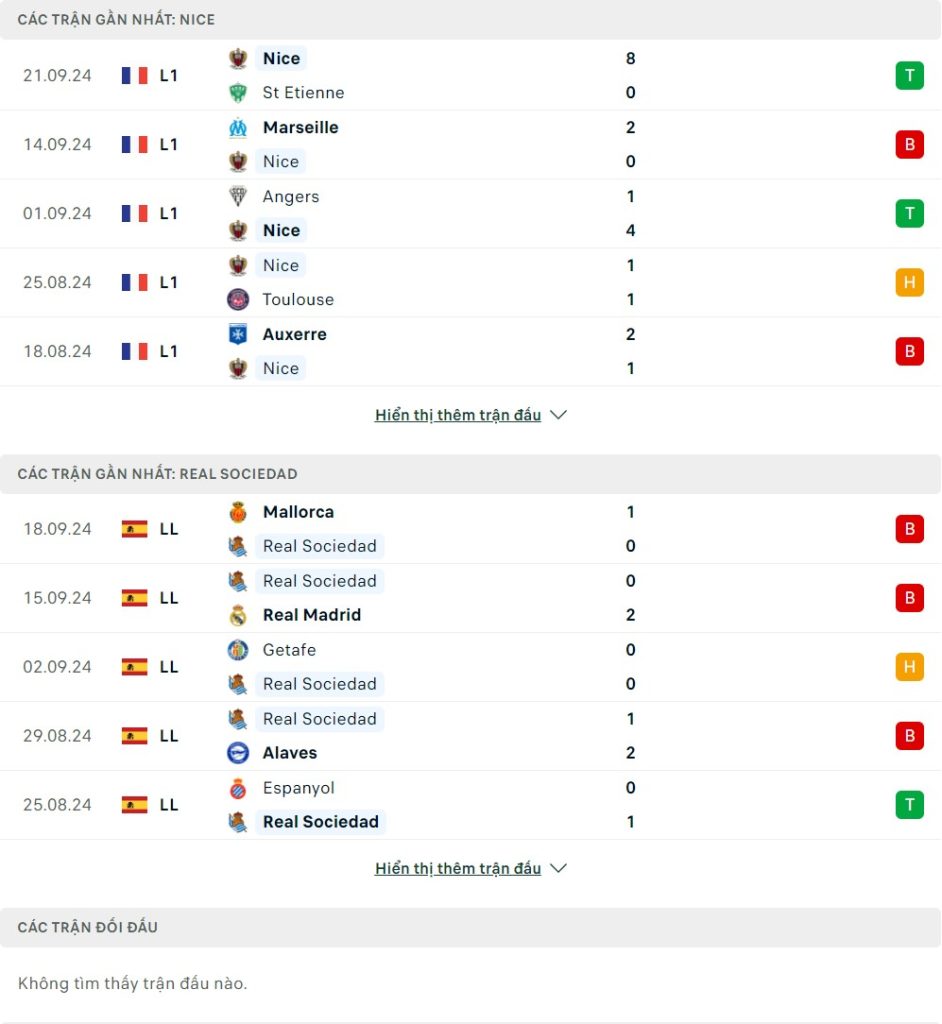
Task: Click the France flag for 21.09.24 match
Action: tap(135, 76)
